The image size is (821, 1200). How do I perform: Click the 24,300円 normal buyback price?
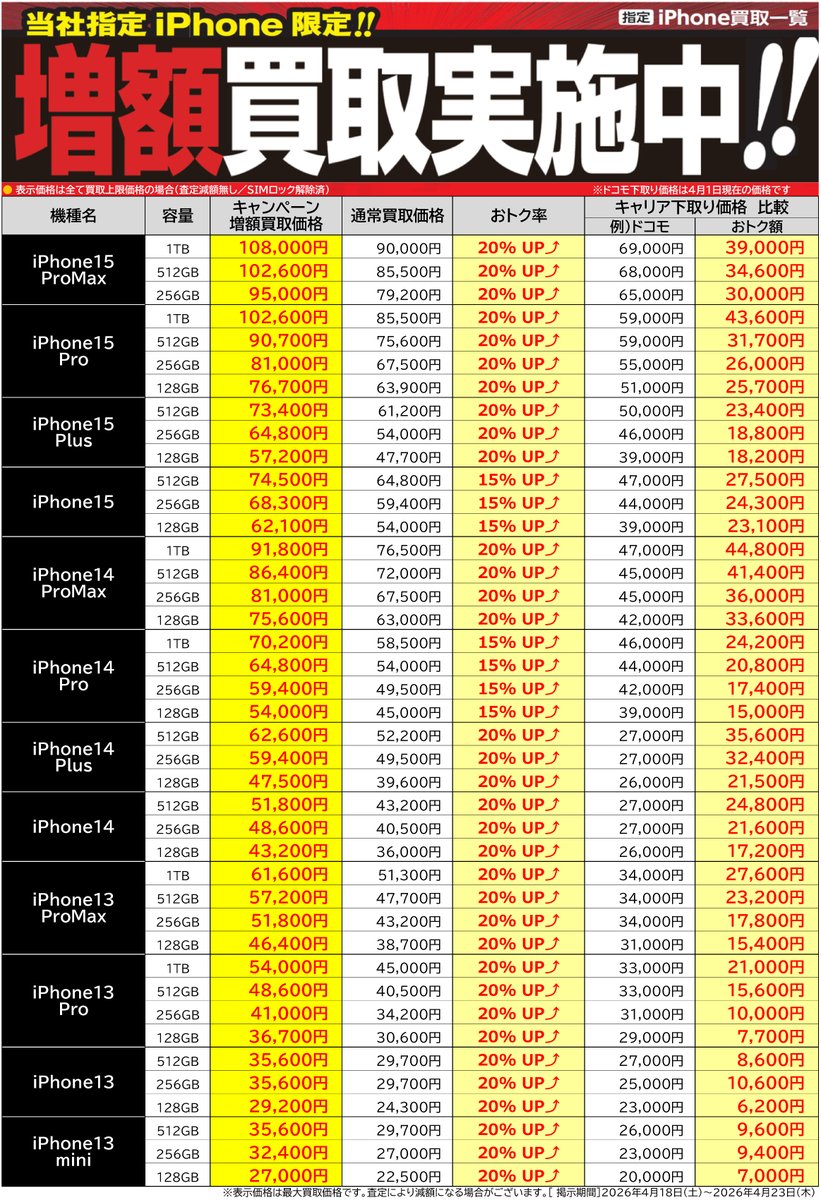coord(408,1106)
